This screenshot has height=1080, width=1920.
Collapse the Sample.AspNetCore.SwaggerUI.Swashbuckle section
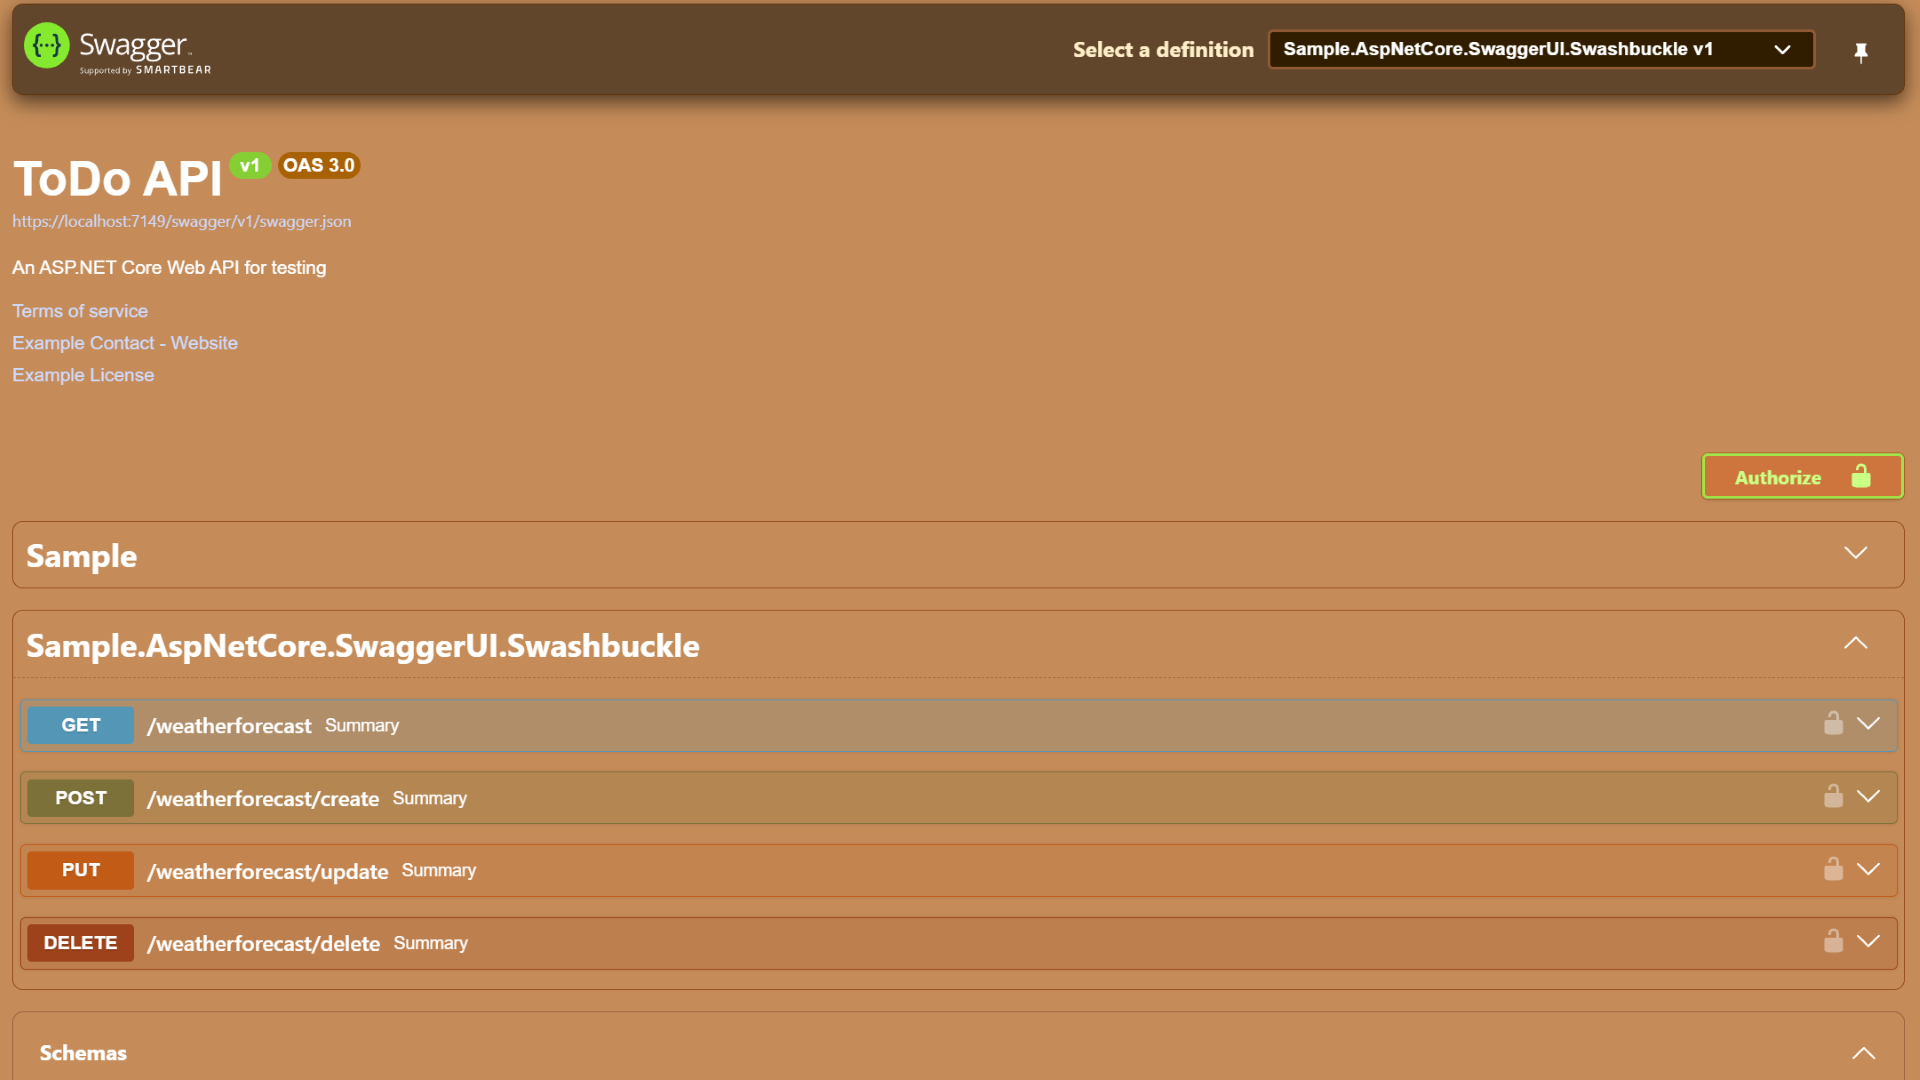1855,643
